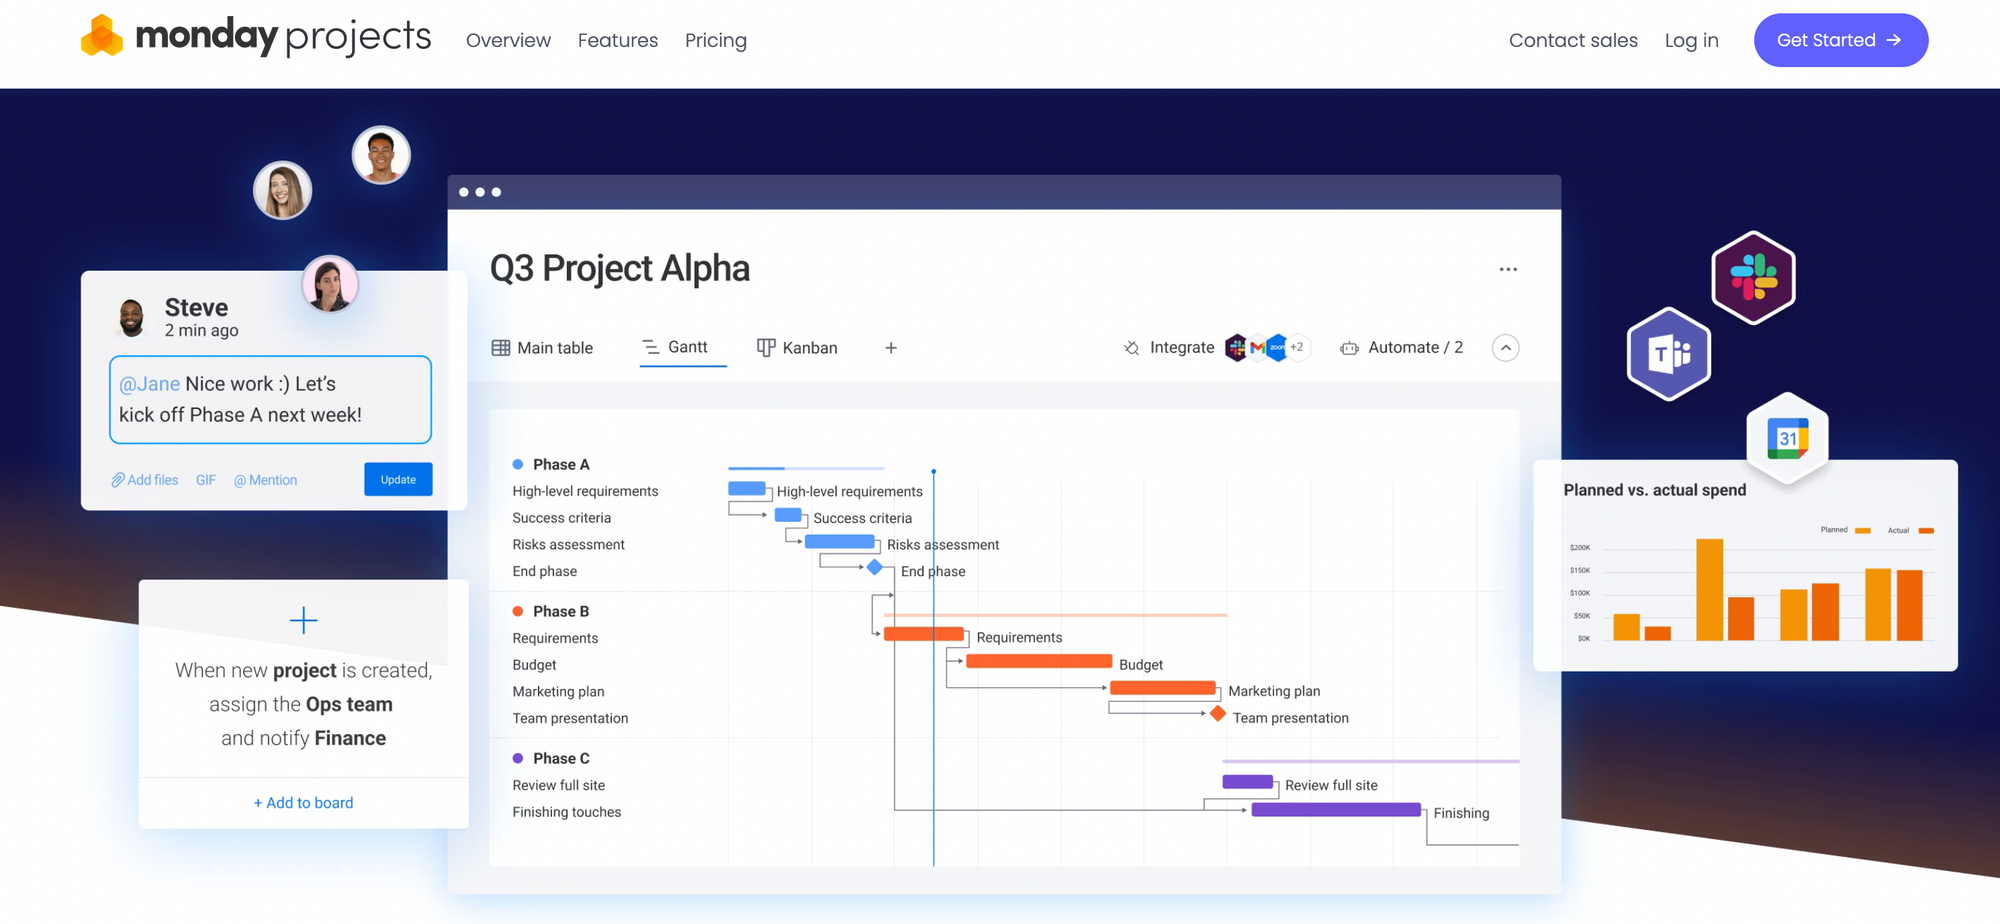
Task: Click the Get Started button
Action: 1840,41
